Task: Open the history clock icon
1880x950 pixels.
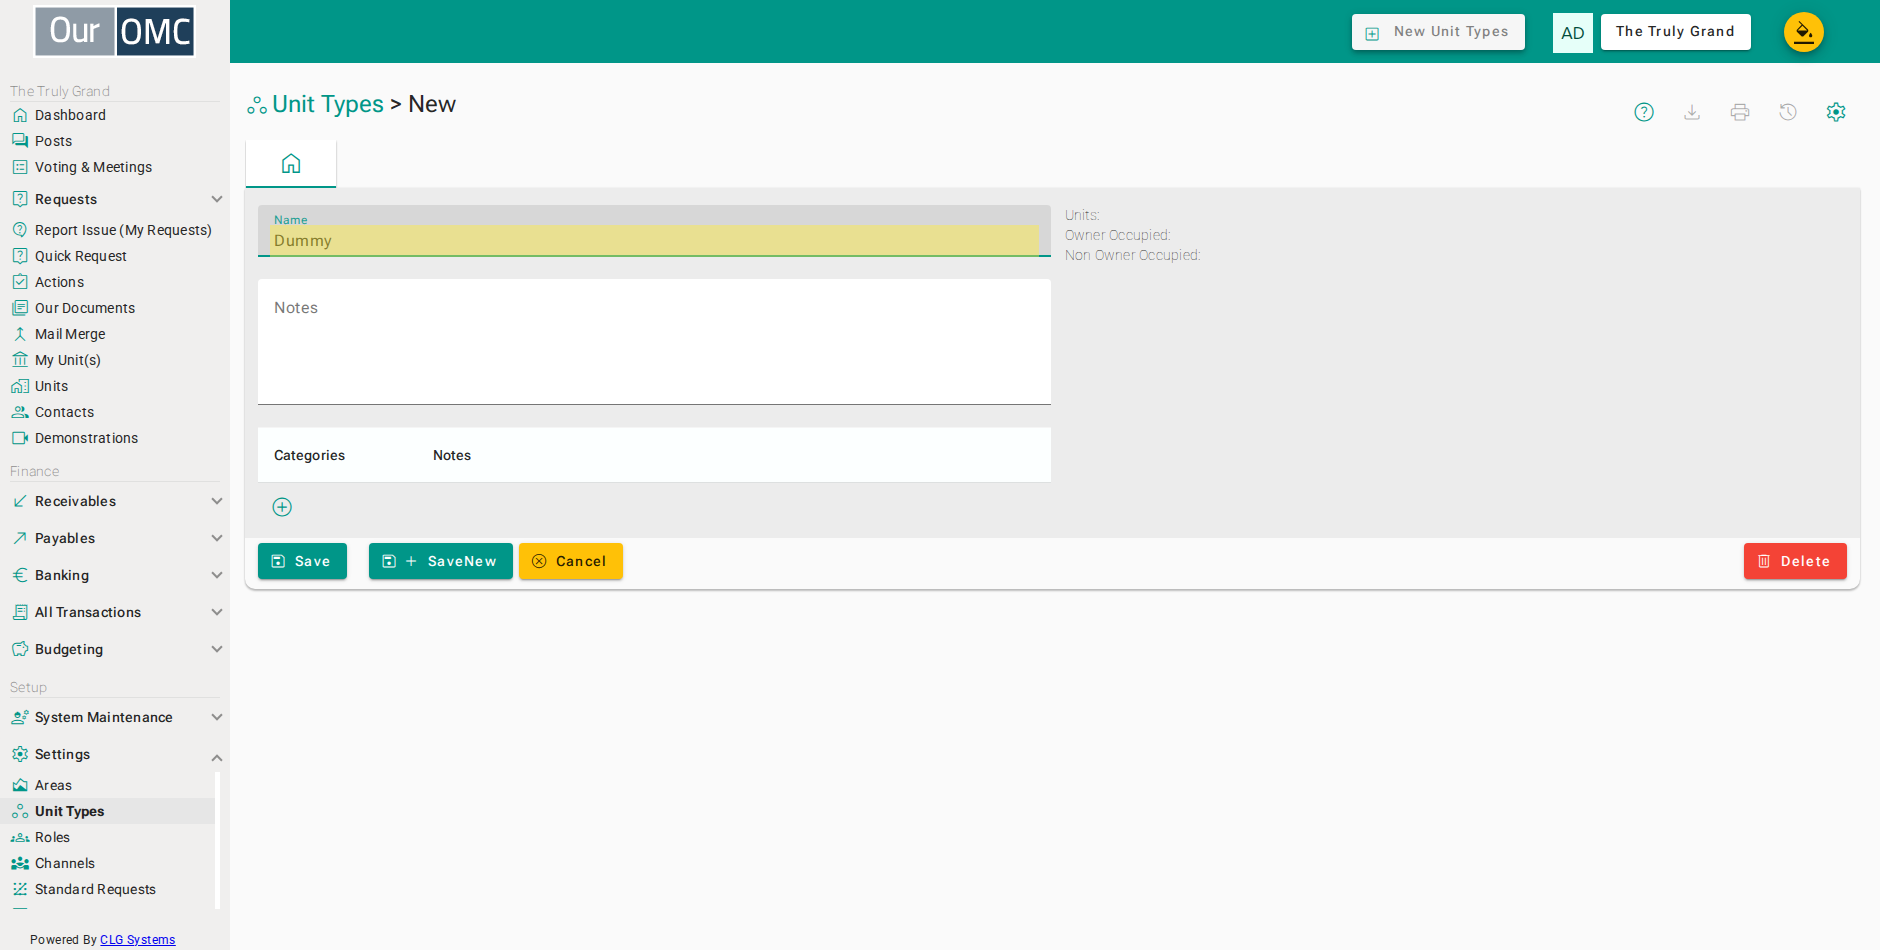Action: (x=1788, y=112)
